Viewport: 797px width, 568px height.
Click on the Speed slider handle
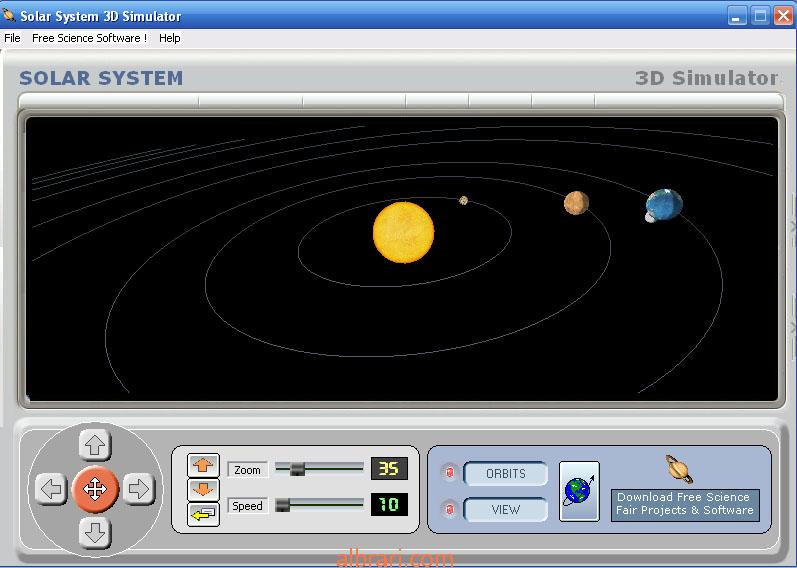283,505
